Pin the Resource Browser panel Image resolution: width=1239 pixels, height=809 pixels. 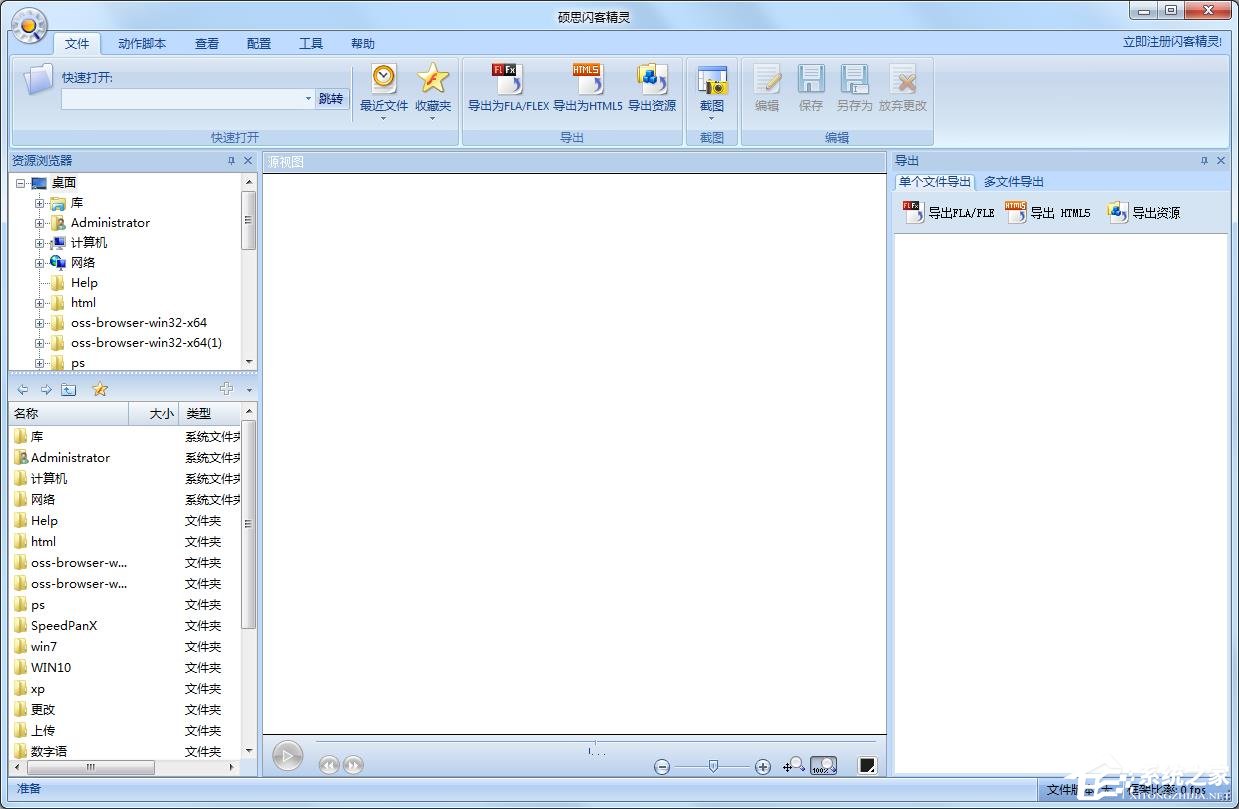point(232,161)
